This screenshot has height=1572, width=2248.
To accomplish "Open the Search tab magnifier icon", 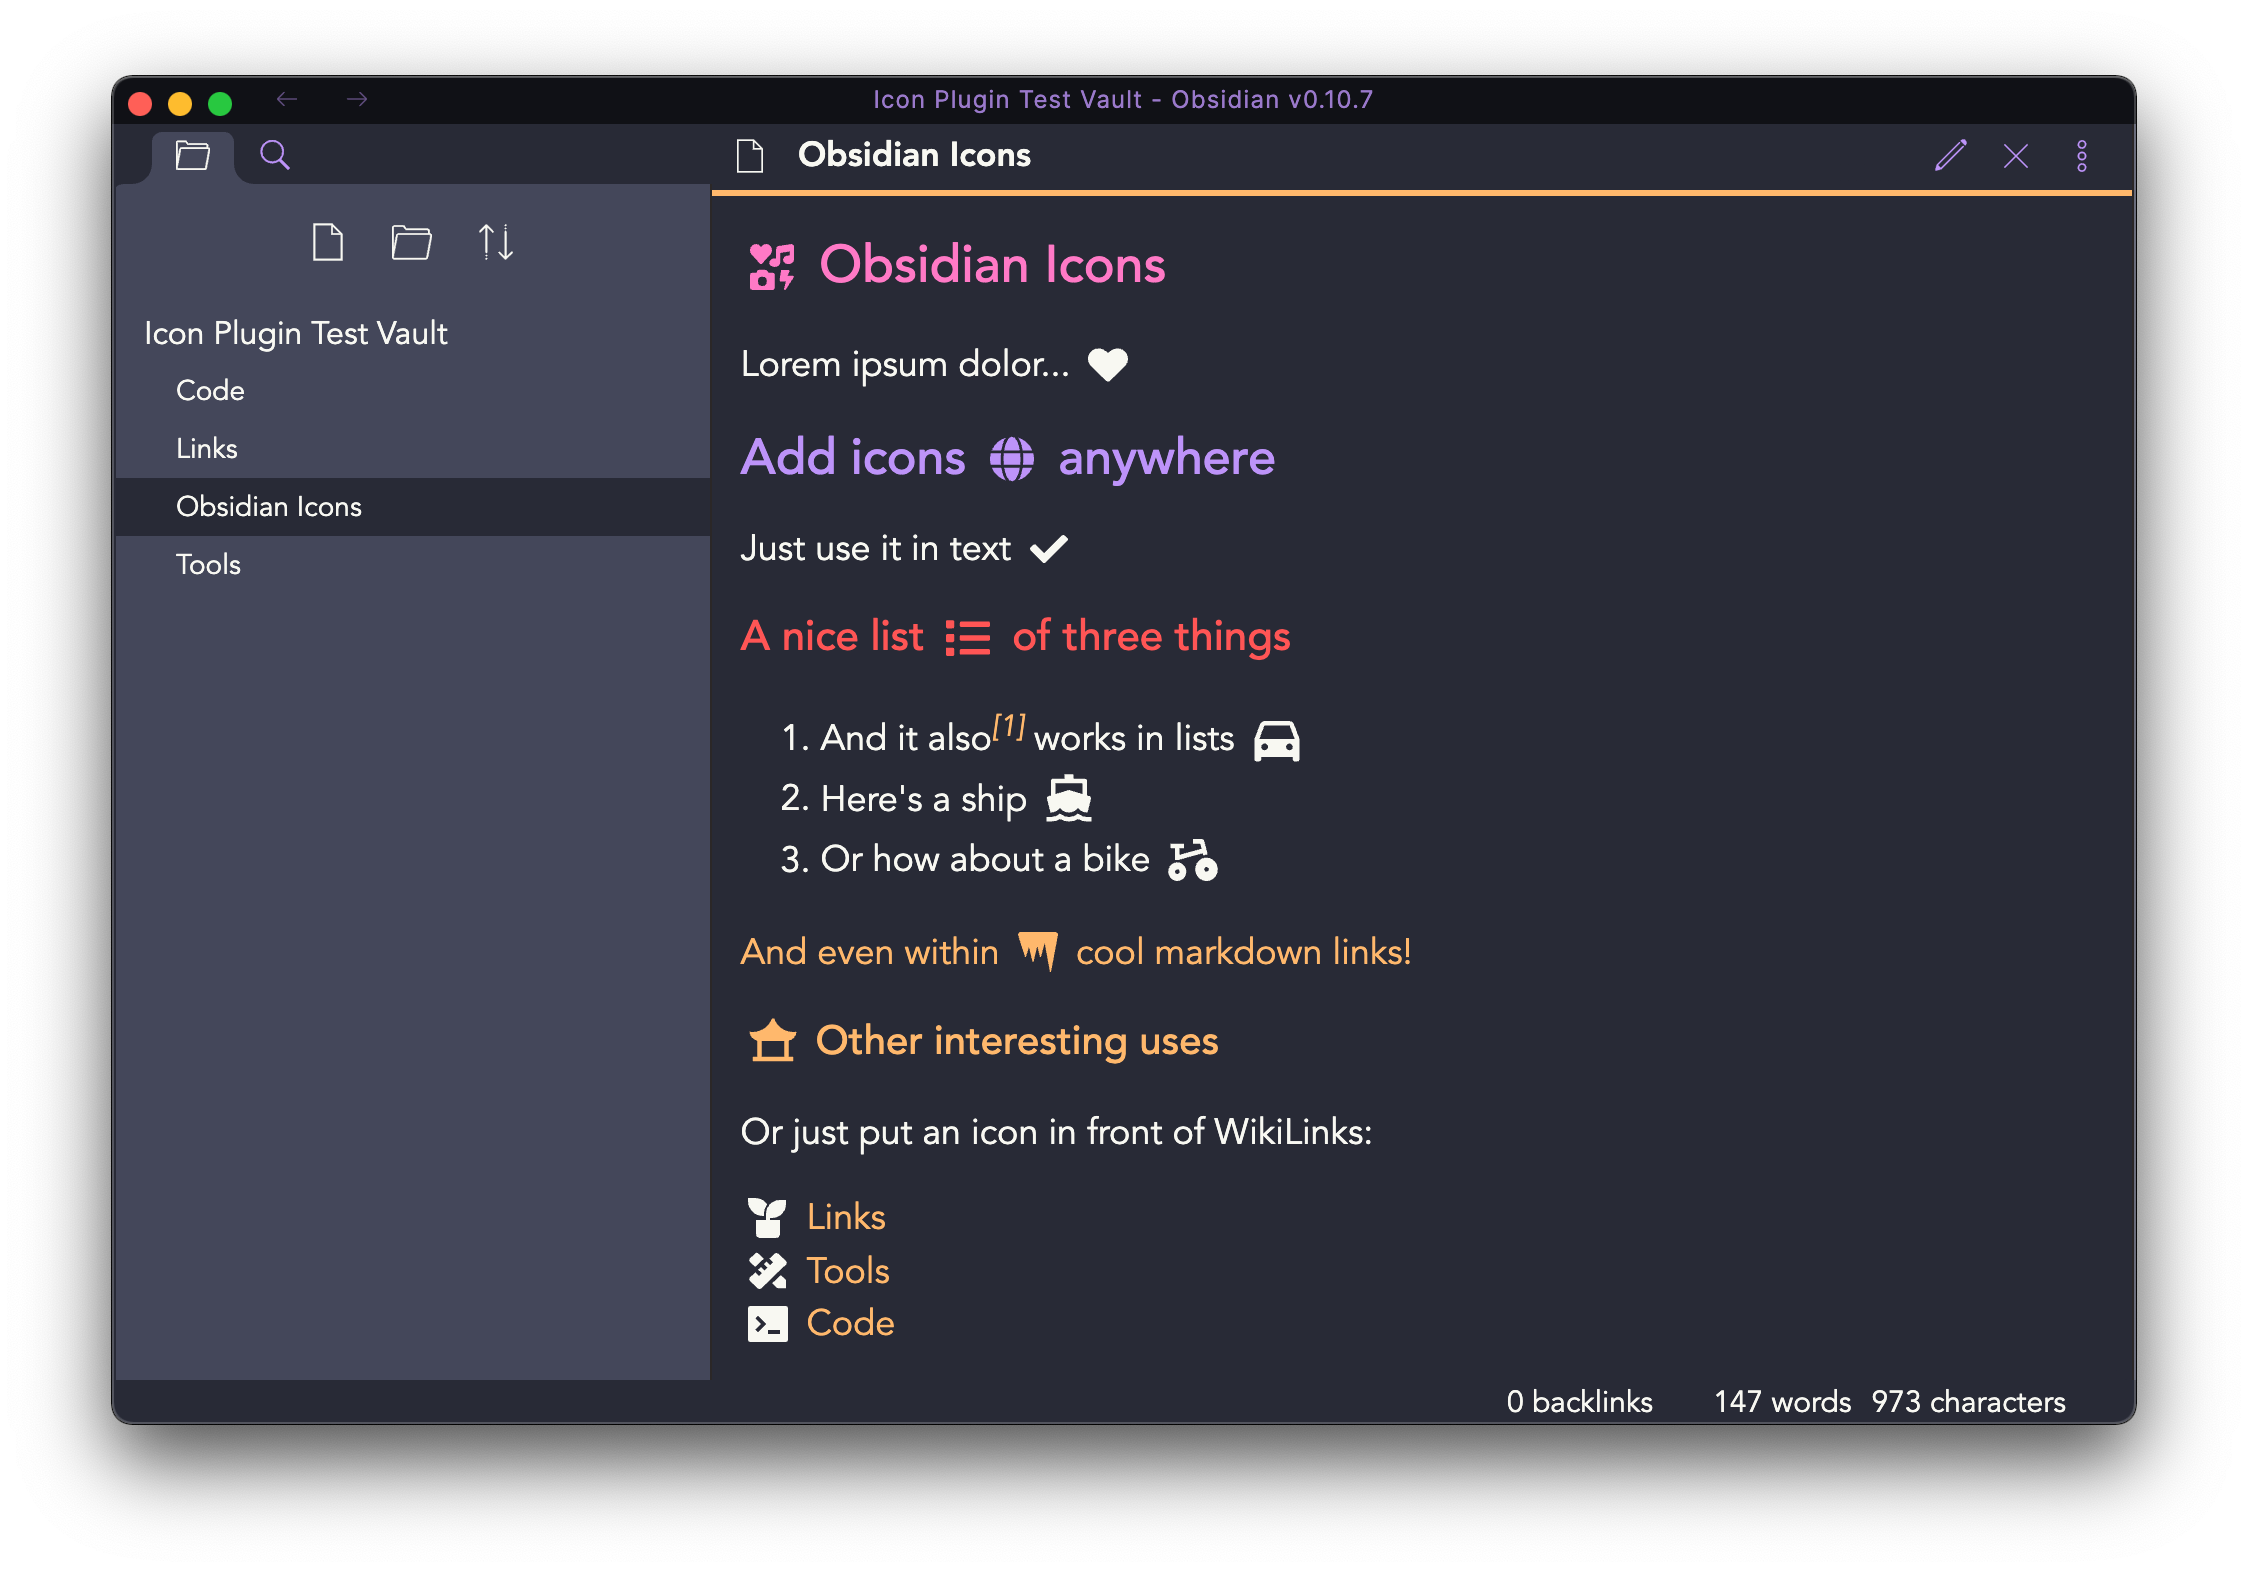I will (275, 155).
